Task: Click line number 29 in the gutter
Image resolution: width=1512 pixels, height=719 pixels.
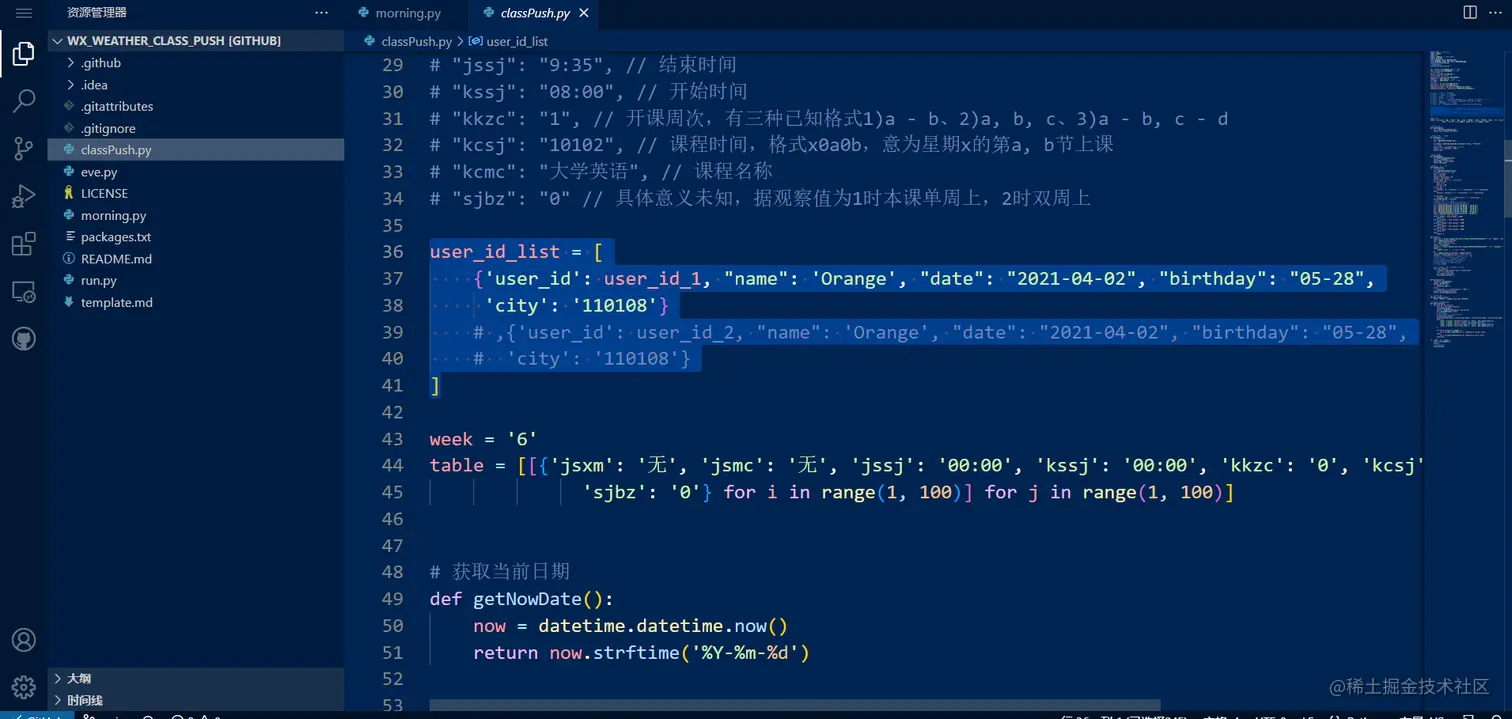Action: point(392,65)
